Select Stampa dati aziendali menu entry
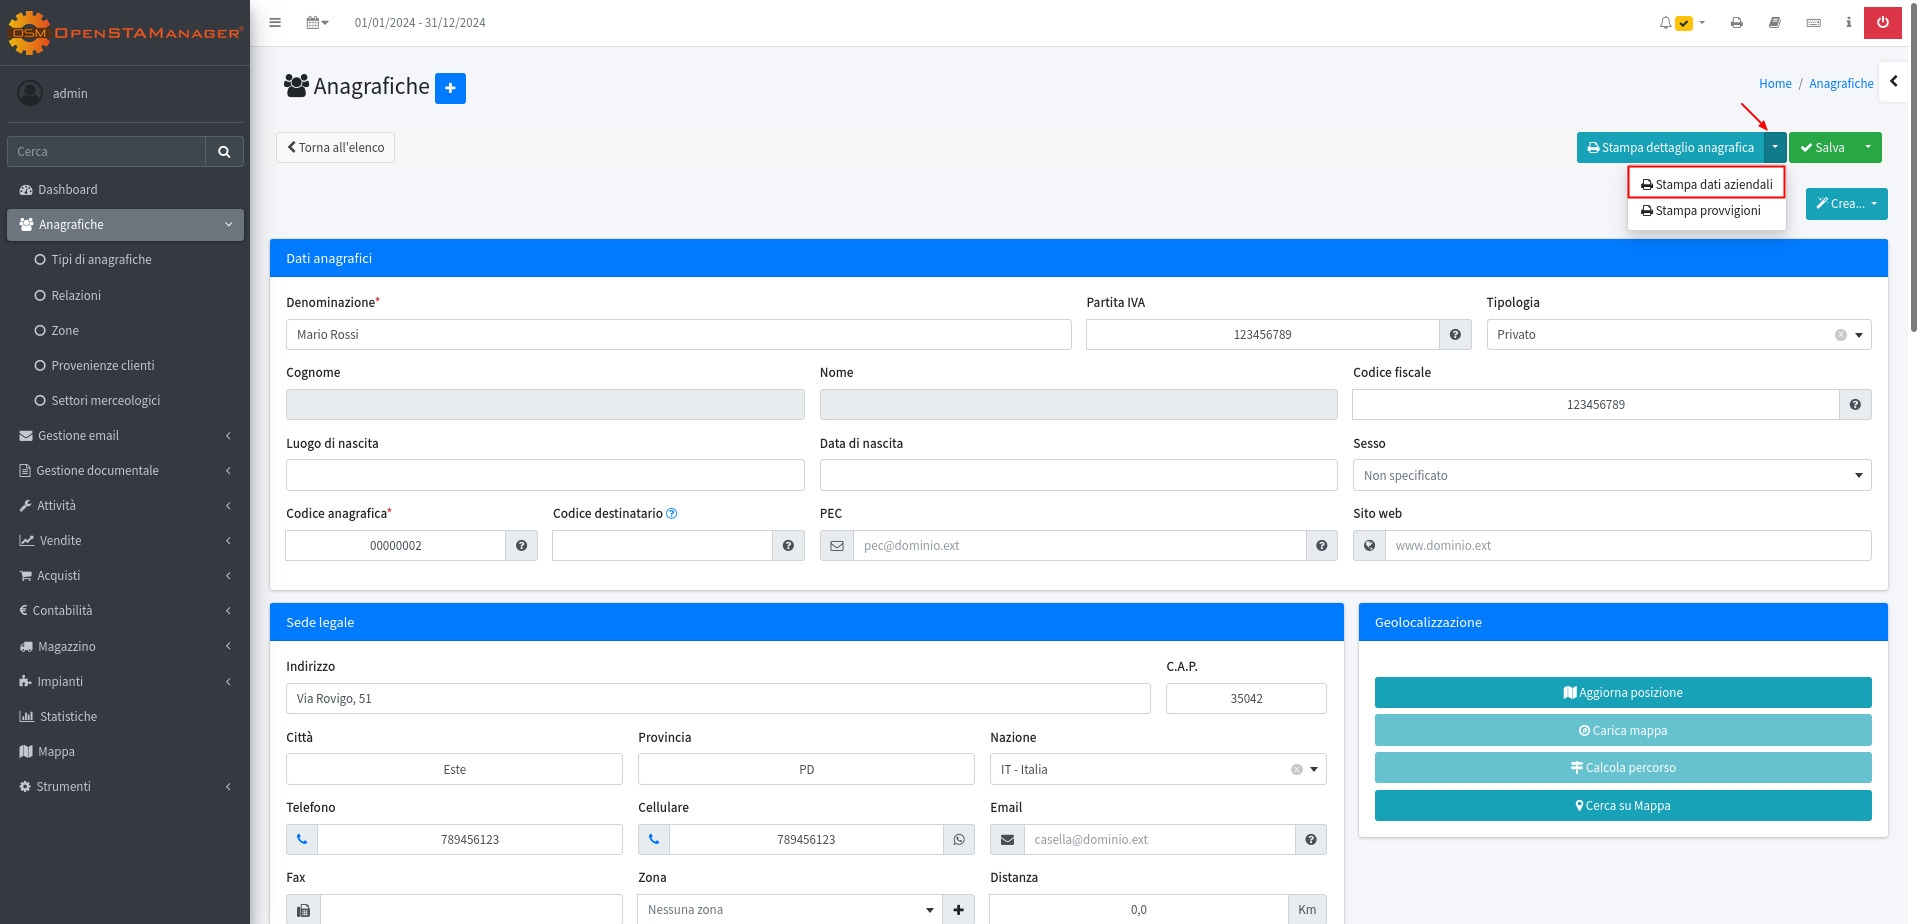The width and height of the screenshot is (1920, 924). click(1706, 185)
